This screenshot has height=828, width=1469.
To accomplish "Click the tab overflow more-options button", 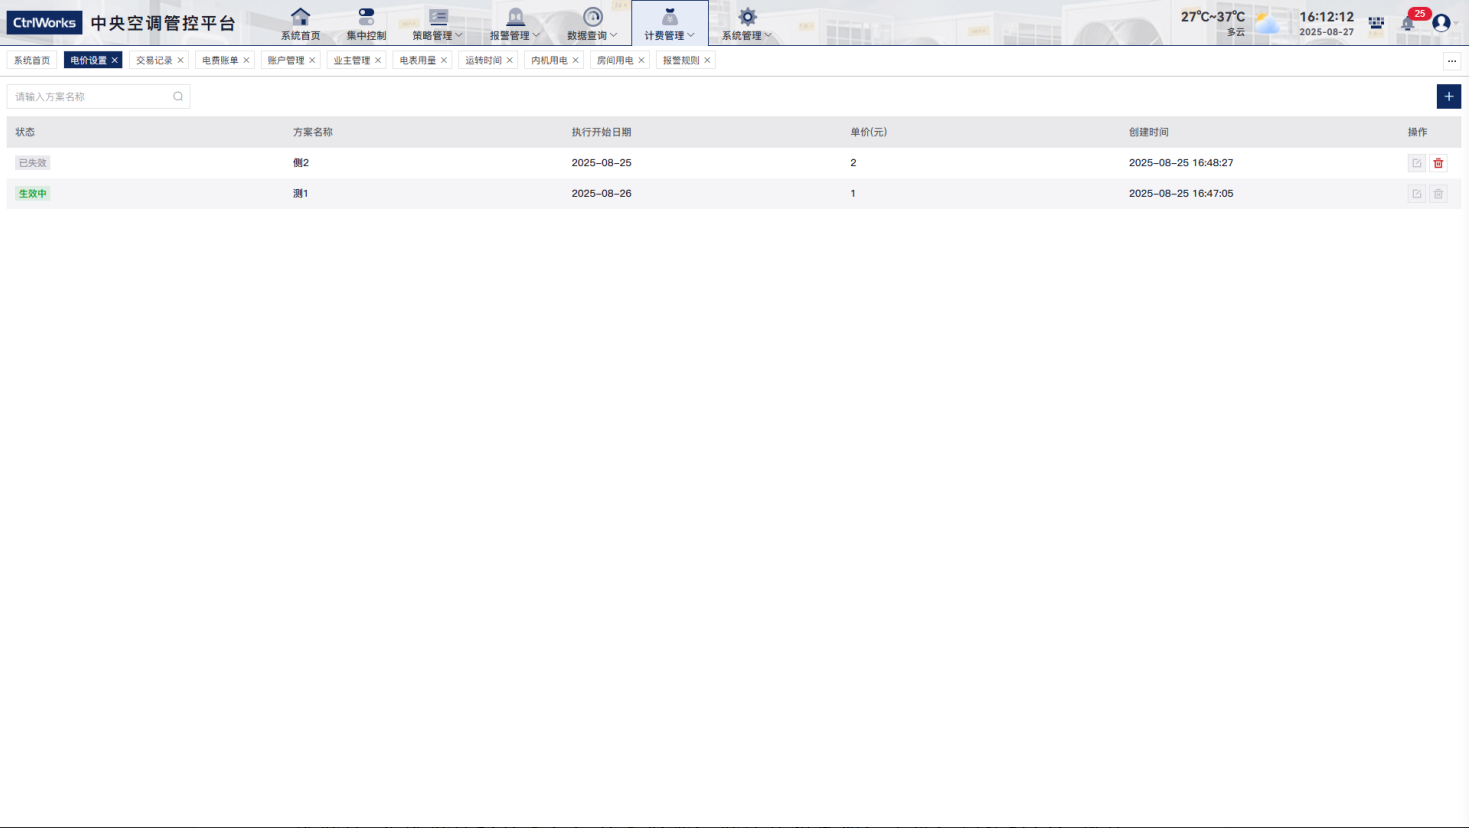I will coord(1452,61).
